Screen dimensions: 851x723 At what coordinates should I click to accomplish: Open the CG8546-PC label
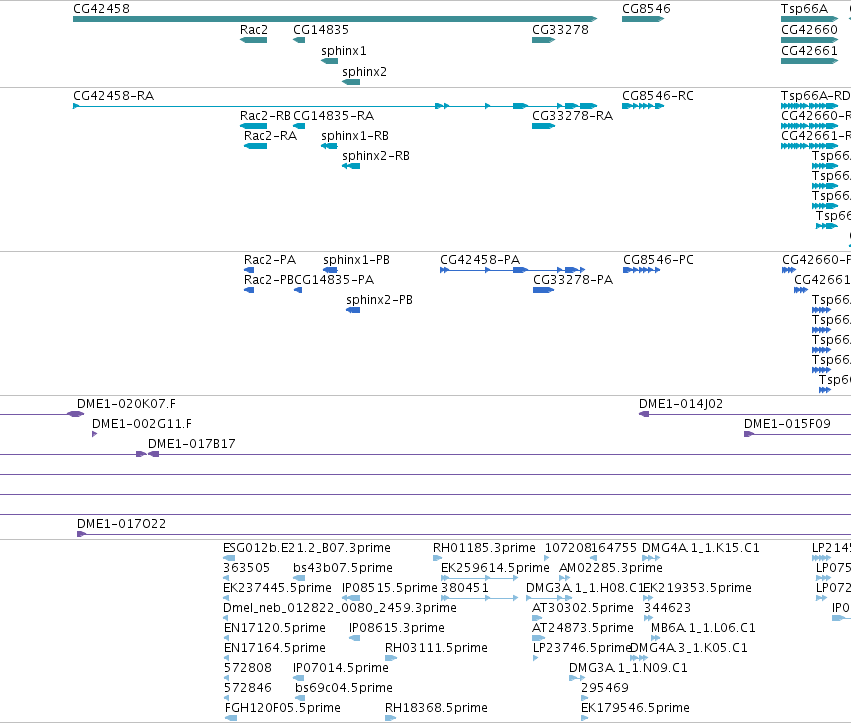[658, 260]
